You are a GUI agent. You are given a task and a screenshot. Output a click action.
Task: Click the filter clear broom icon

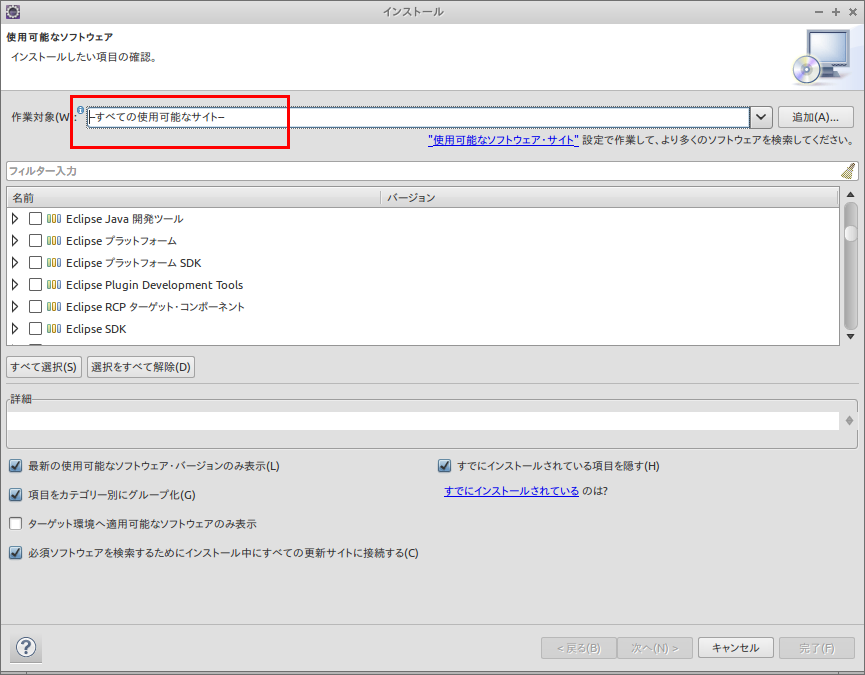click(x=848, y=171)
